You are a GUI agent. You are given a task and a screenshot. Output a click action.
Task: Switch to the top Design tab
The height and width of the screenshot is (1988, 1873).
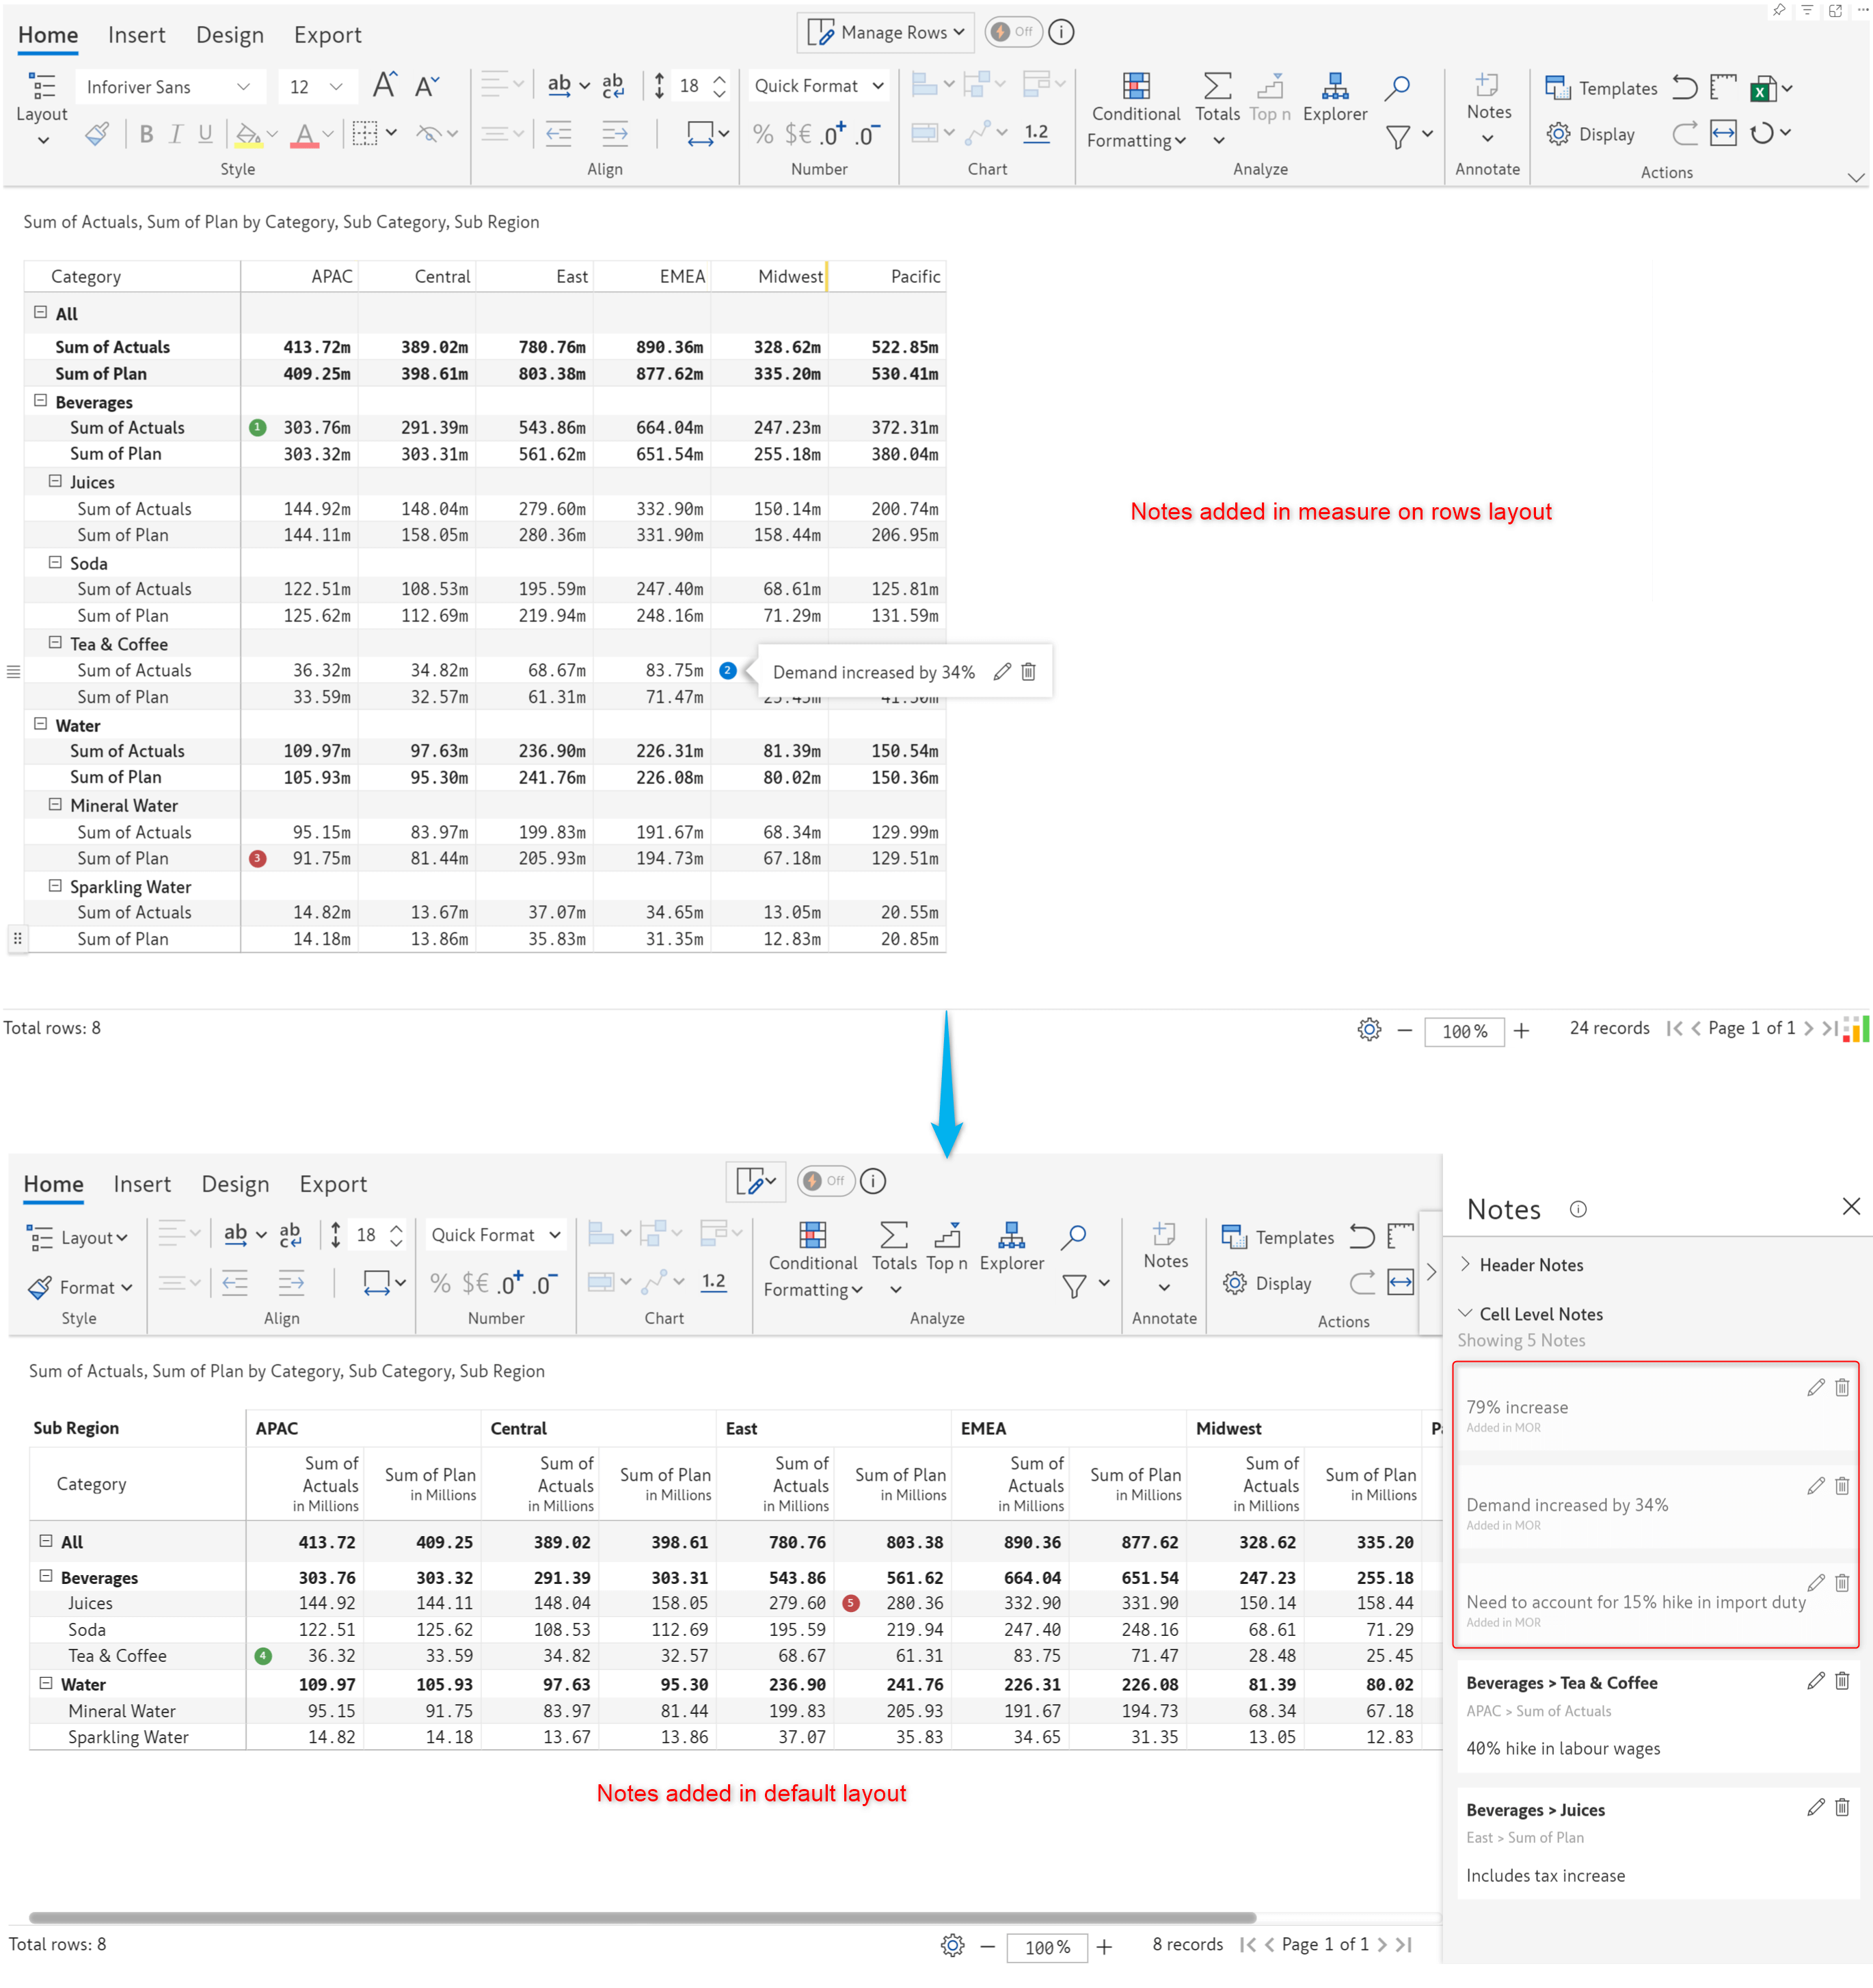click(x=230, y=35)
